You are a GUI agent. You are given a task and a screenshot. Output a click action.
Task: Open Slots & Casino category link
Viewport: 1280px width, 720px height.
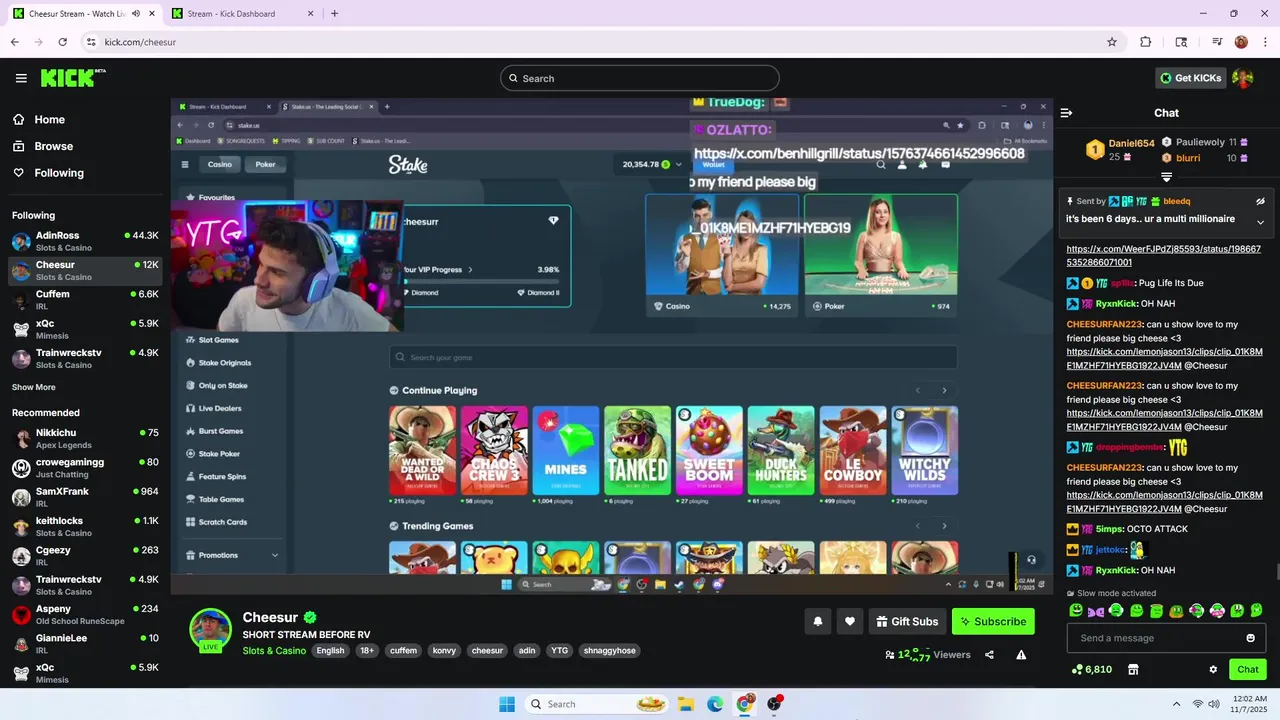pos(274,650)
